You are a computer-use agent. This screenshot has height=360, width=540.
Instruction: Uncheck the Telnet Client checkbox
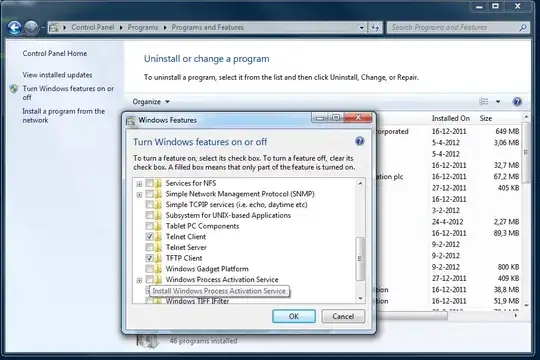click(x=149, y=237)
